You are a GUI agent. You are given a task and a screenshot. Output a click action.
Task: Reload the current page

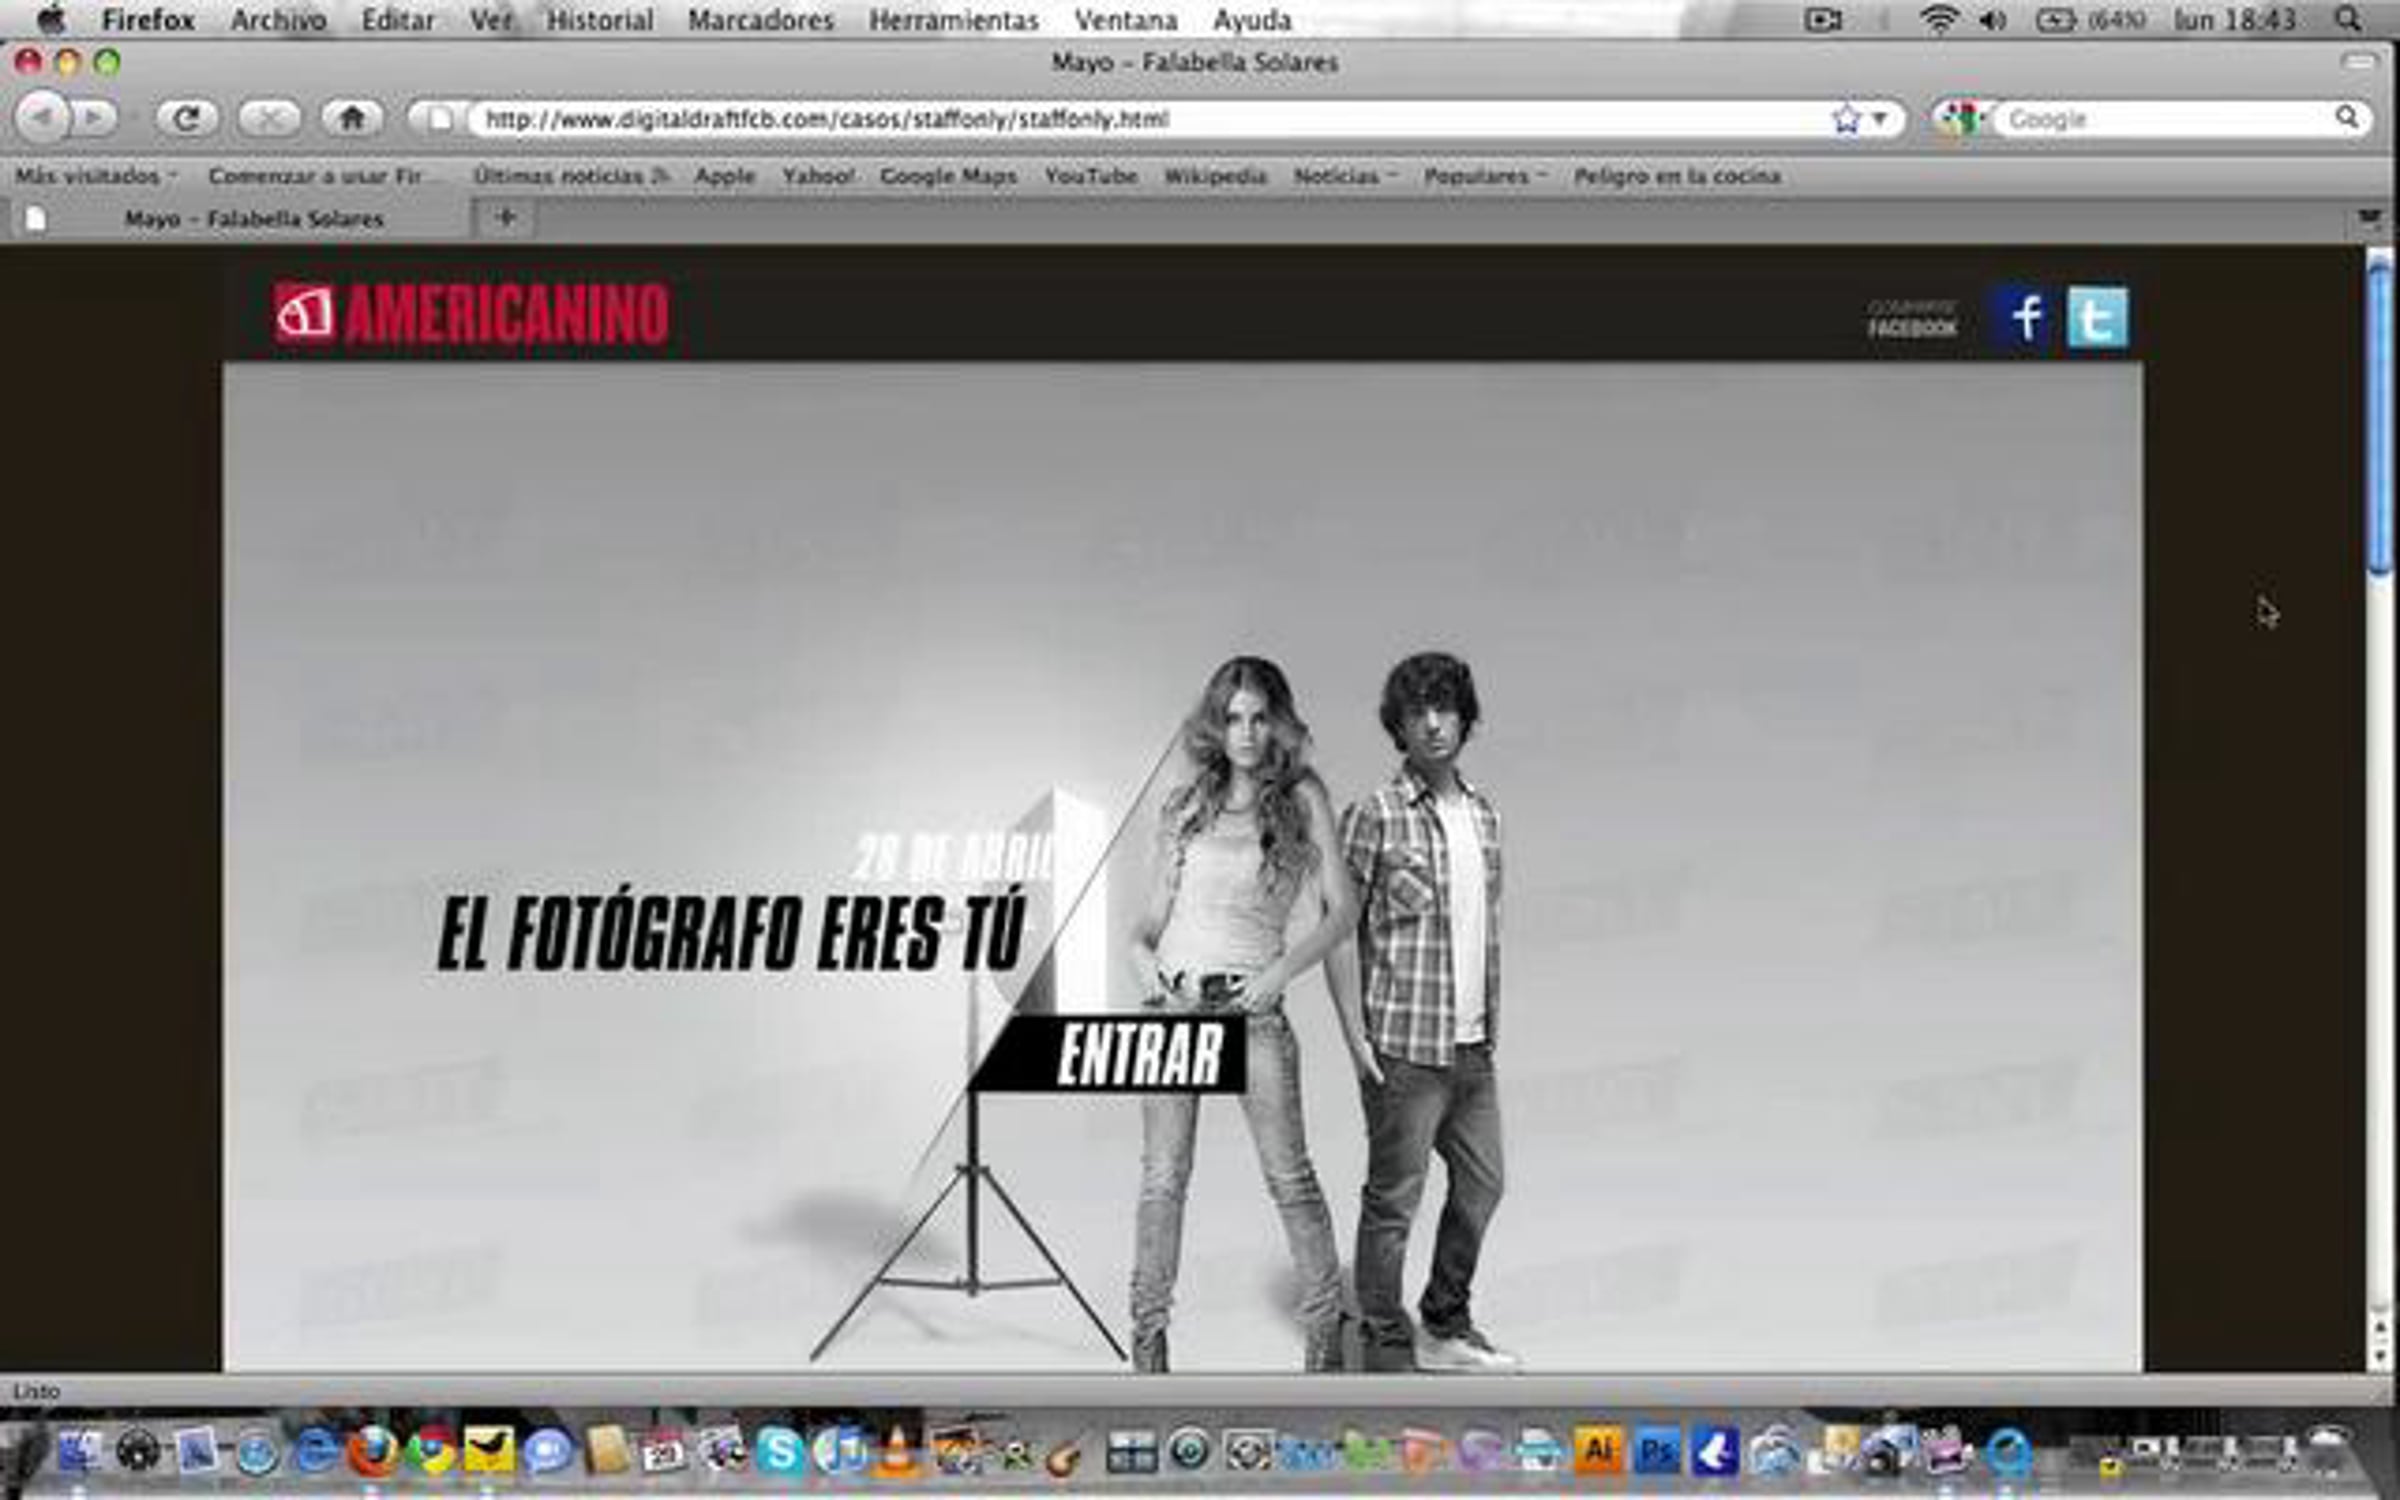click(187, 119)
